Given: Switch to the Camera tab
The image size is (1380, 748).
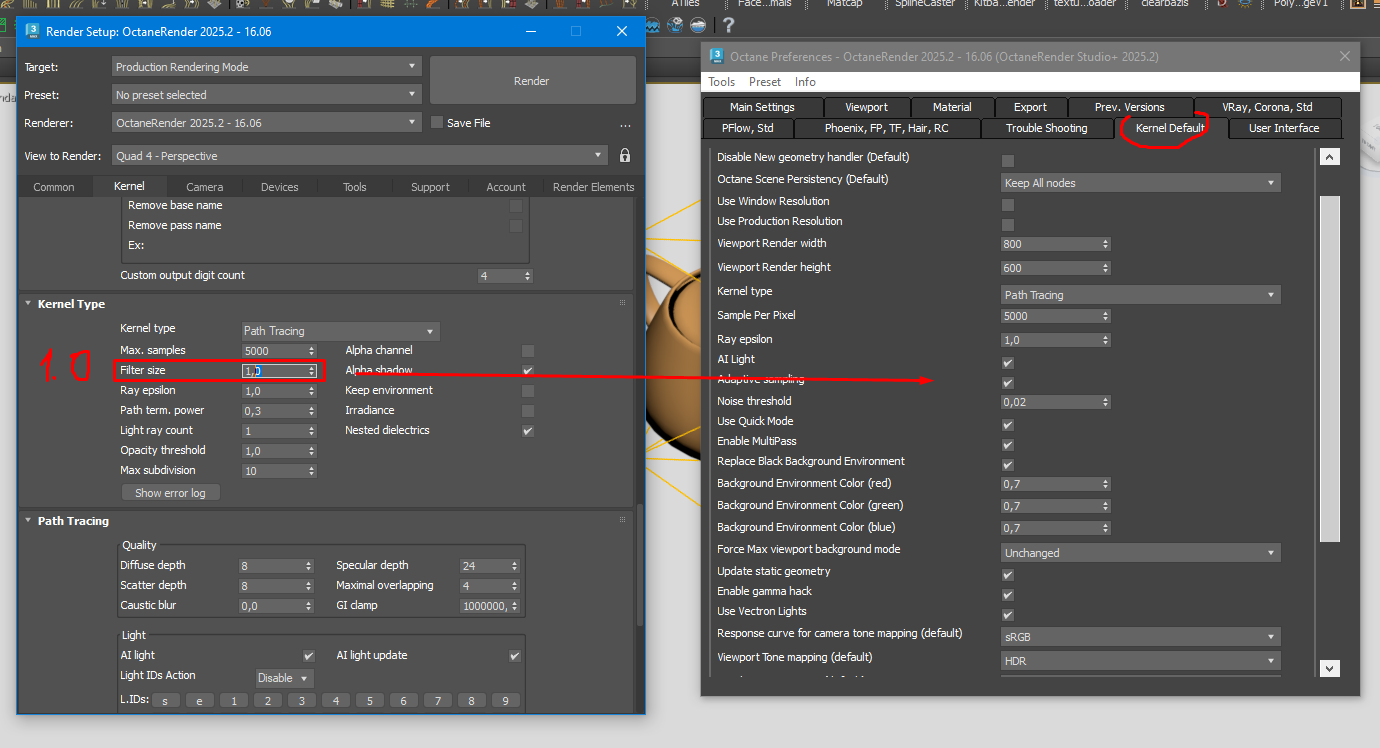Looking at the screenshot, I should tap(205, 187).
